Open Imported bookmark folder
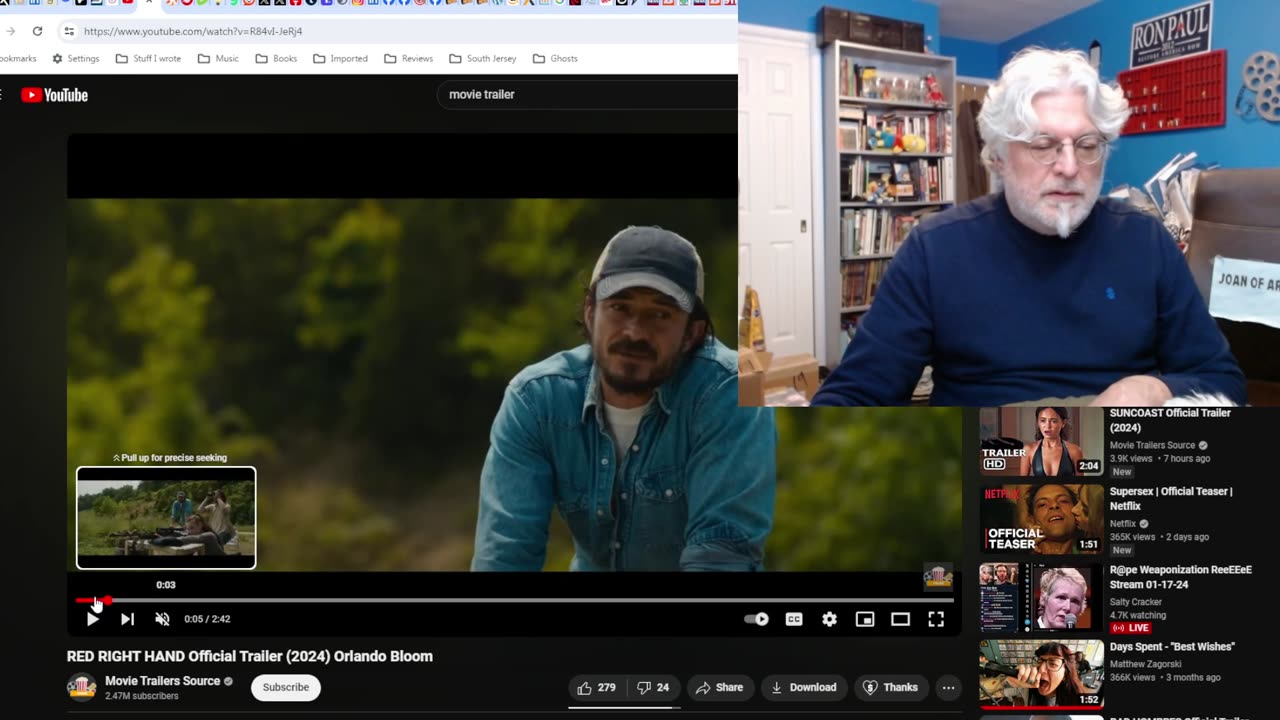This screenshot has height=720, width=1280. point(340,58)
